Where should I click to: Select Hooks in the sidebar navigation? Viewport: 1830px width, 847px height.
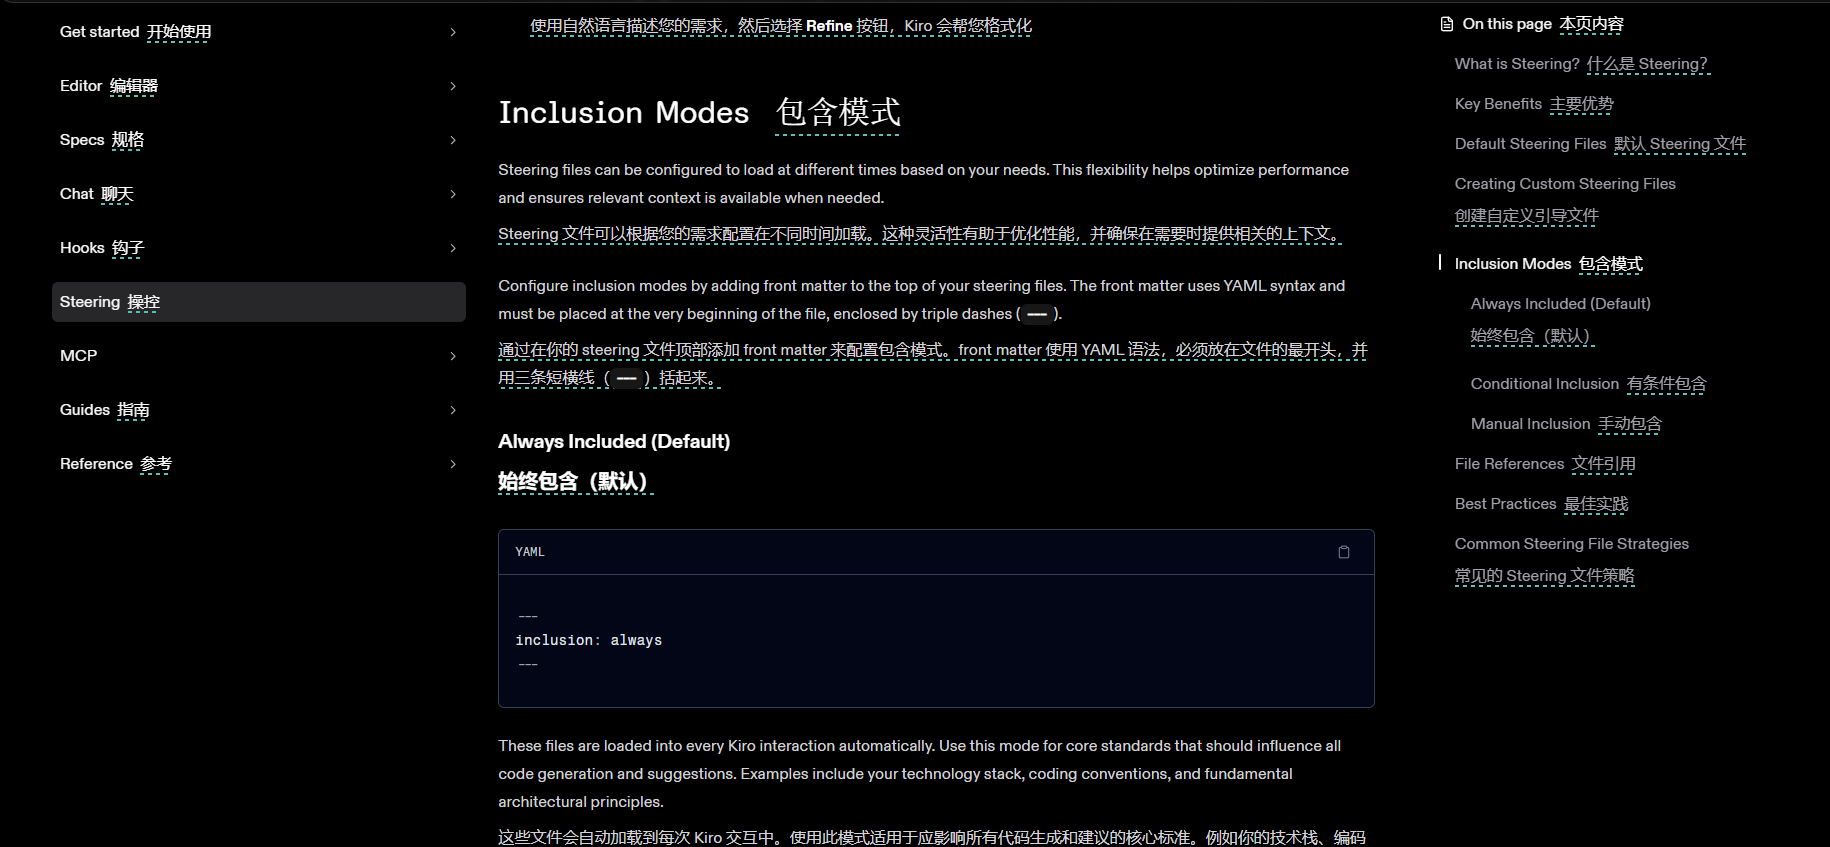coord(102,248)
